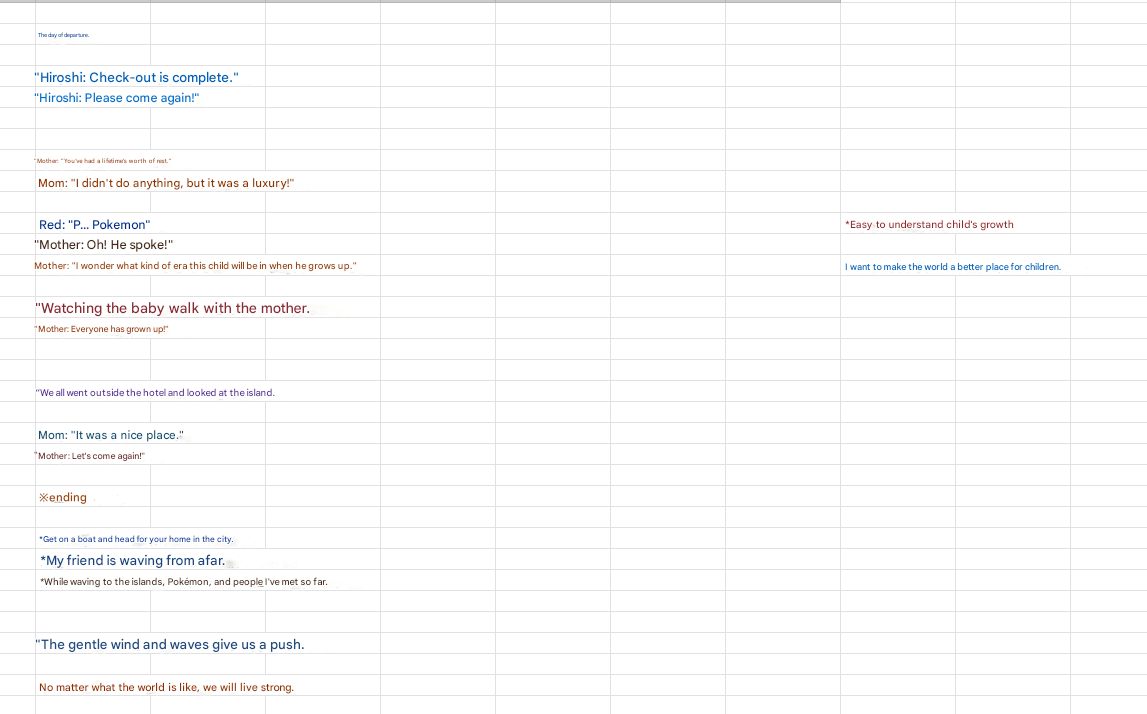The width and height of the screenshot is (1147, 714).
Task: Select the cell reading "The day of departure."
Action: click(64, 35)
